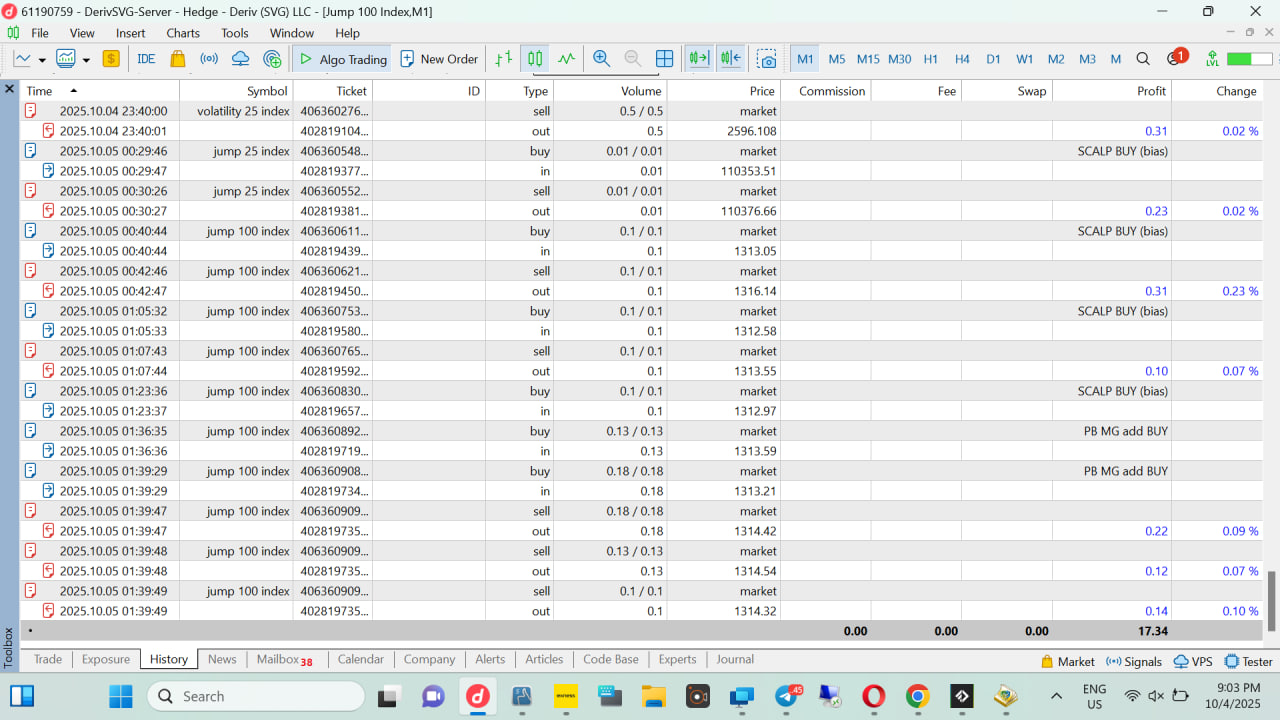Expand the indicators list dropdown arrow
Viewport: 1280px width, 720px height.
86,60
